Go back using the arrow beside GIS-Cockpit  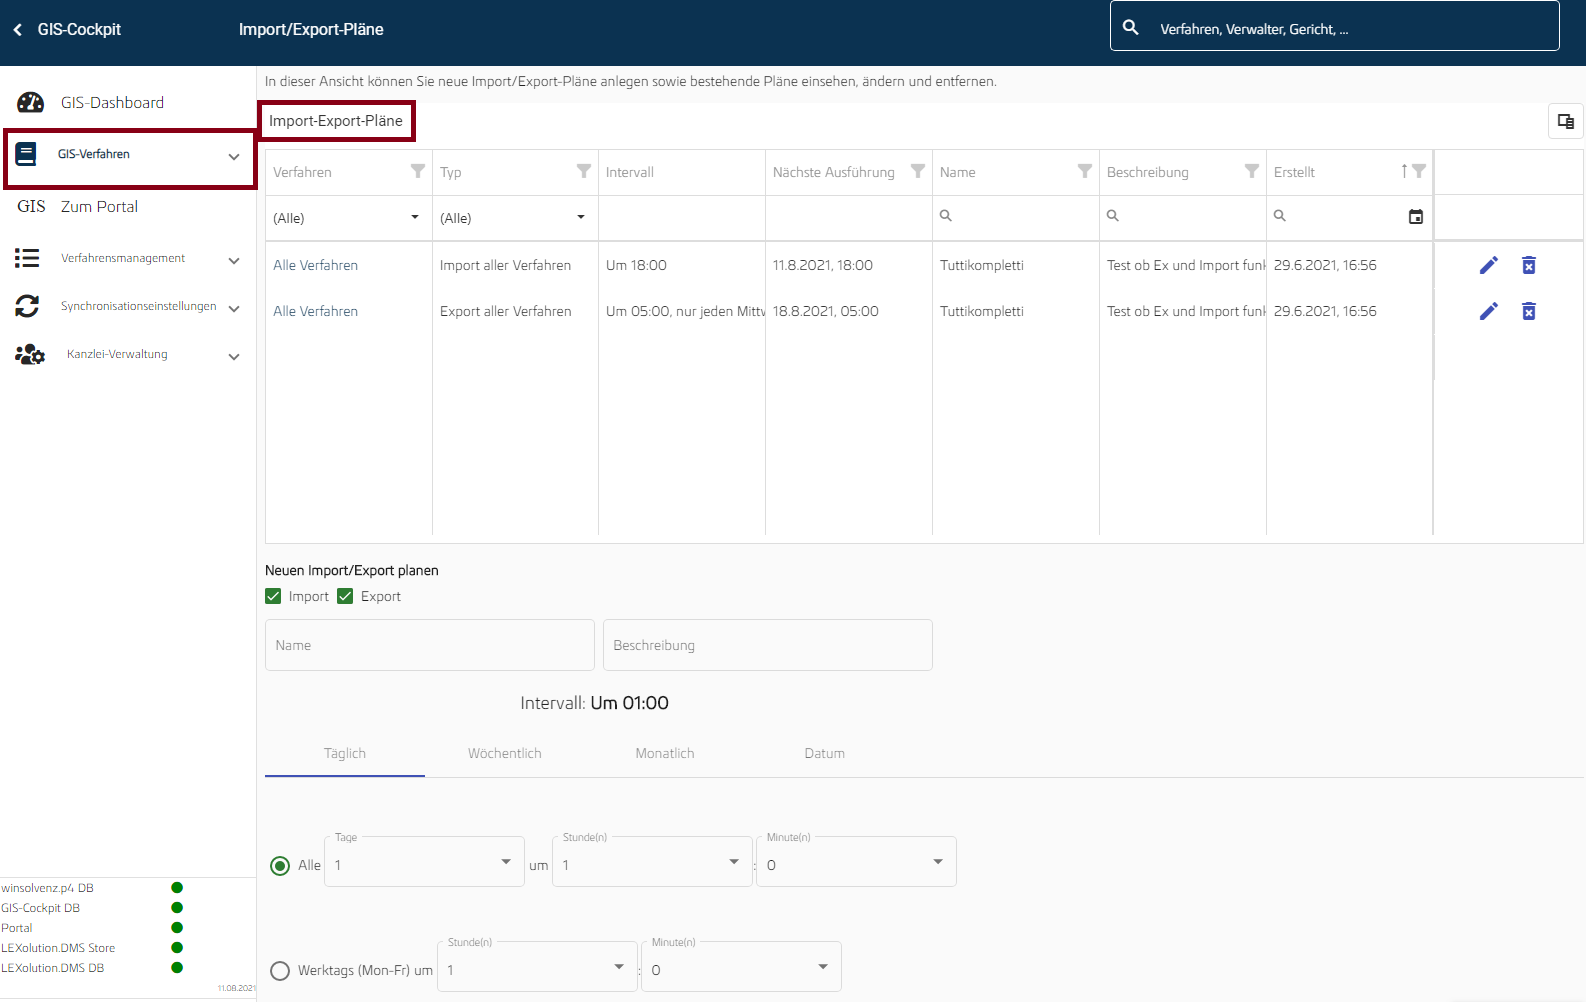18,30
